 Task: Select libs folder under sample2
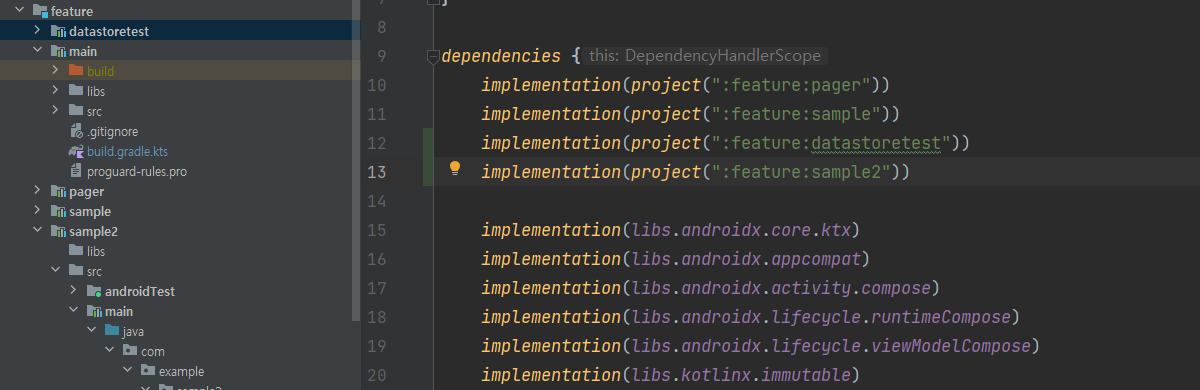tap(96, 251)
